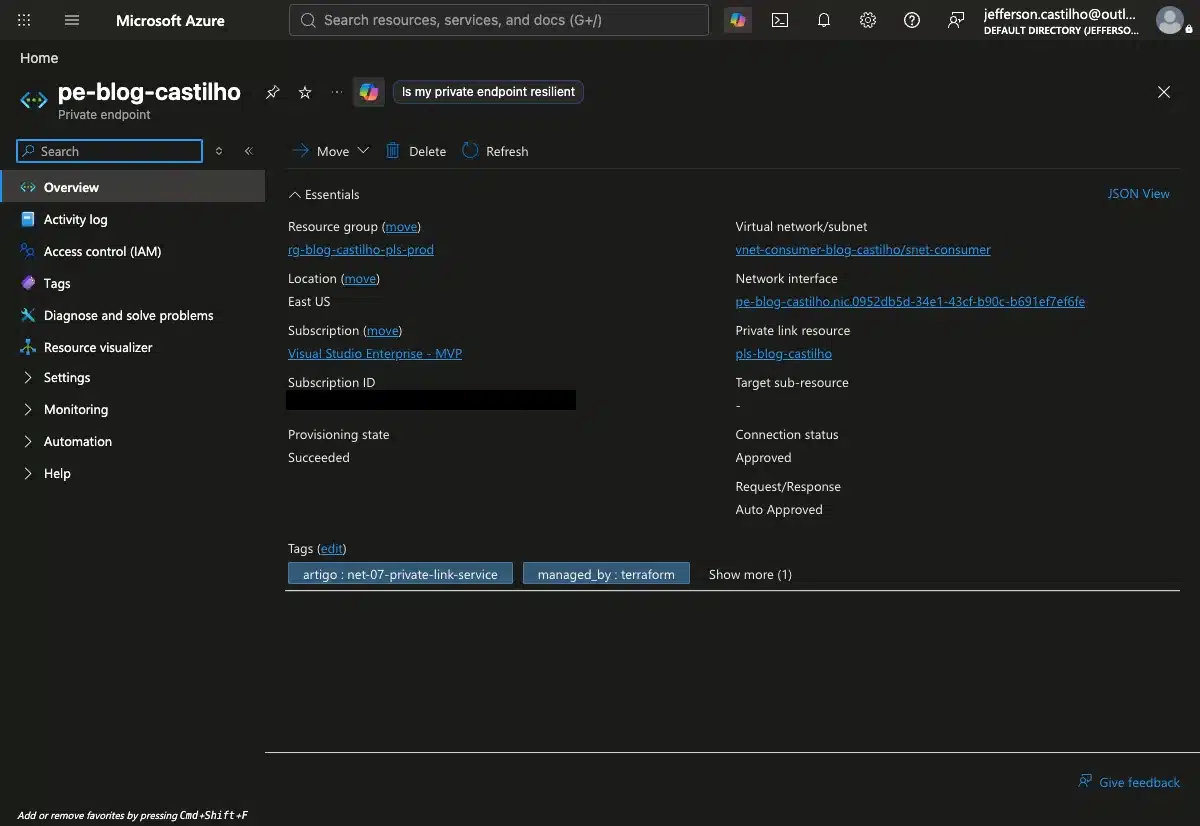Click the Delete trash icon
Viewport: 1200px width, 826px height.
tap(393, 151)
